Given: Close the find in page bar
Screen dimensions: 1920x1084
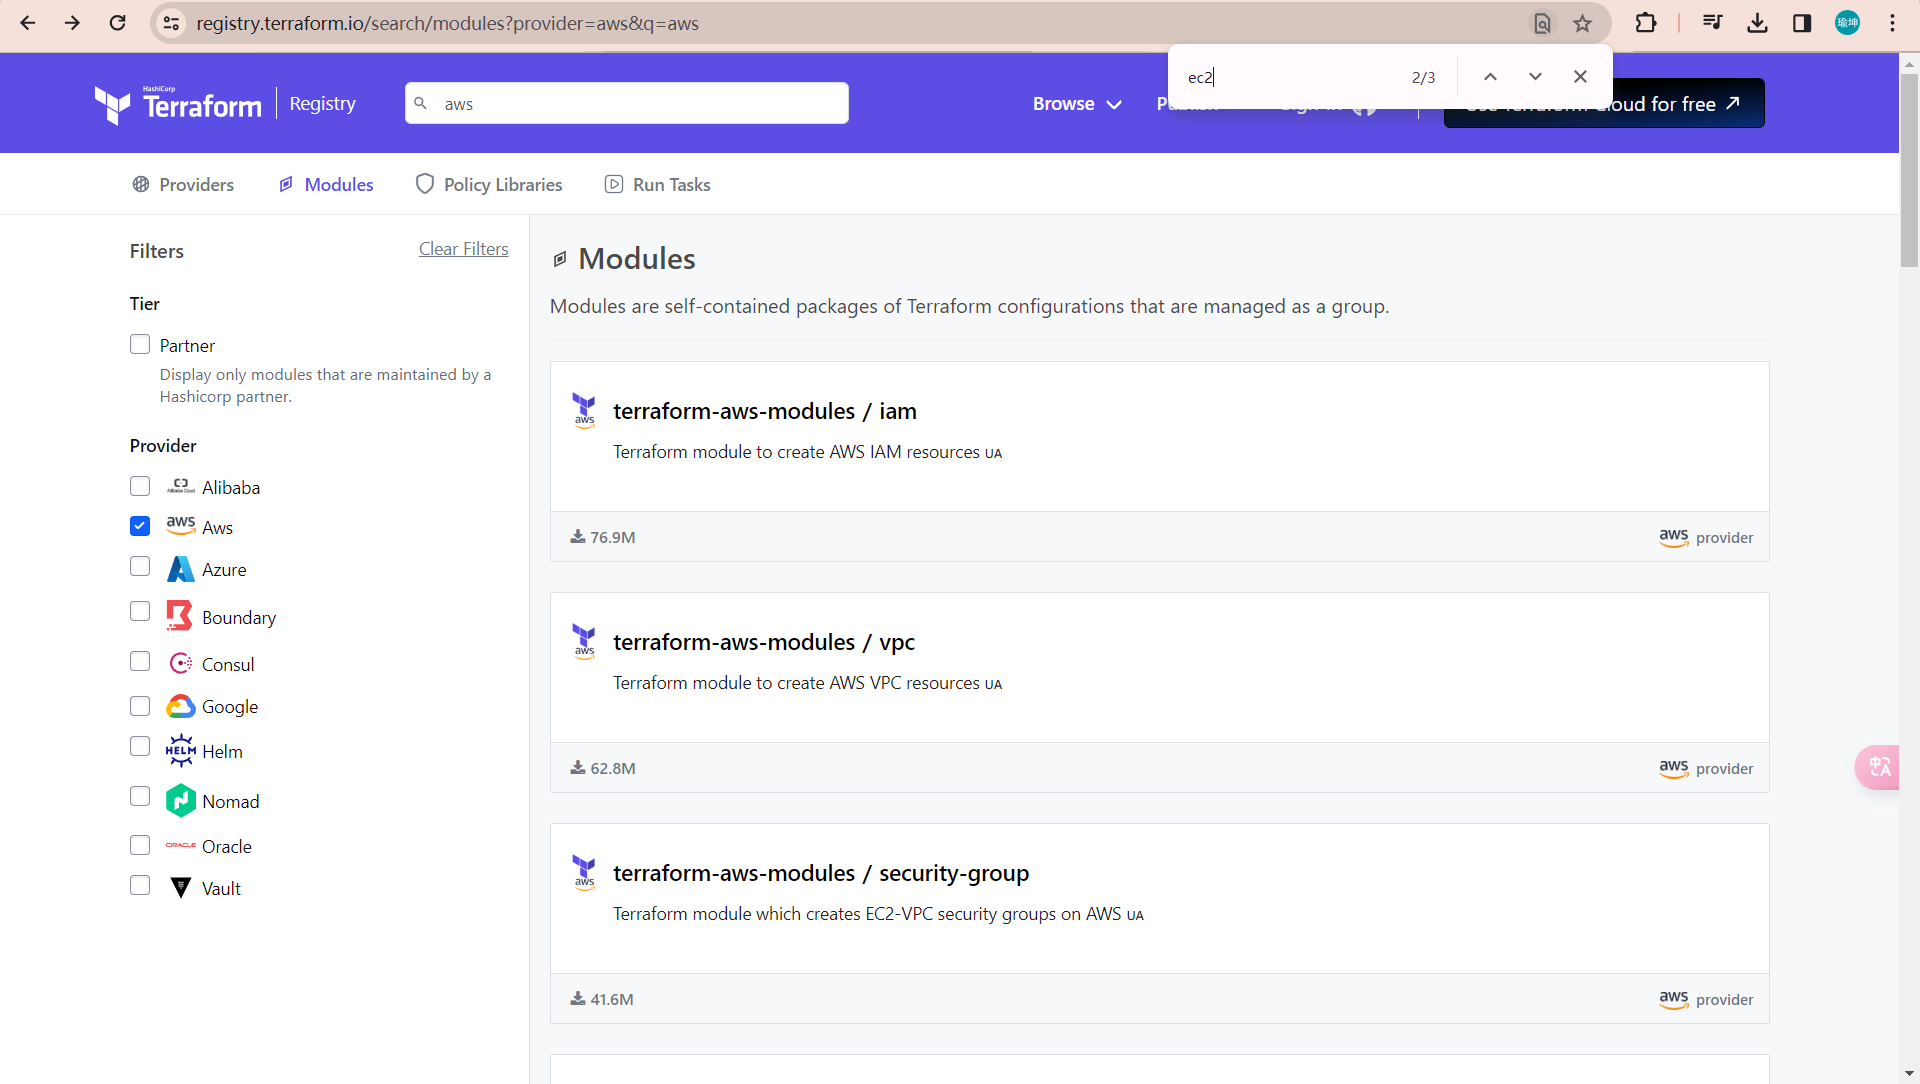Looking at the screenshot, I should pos(1580,77).
